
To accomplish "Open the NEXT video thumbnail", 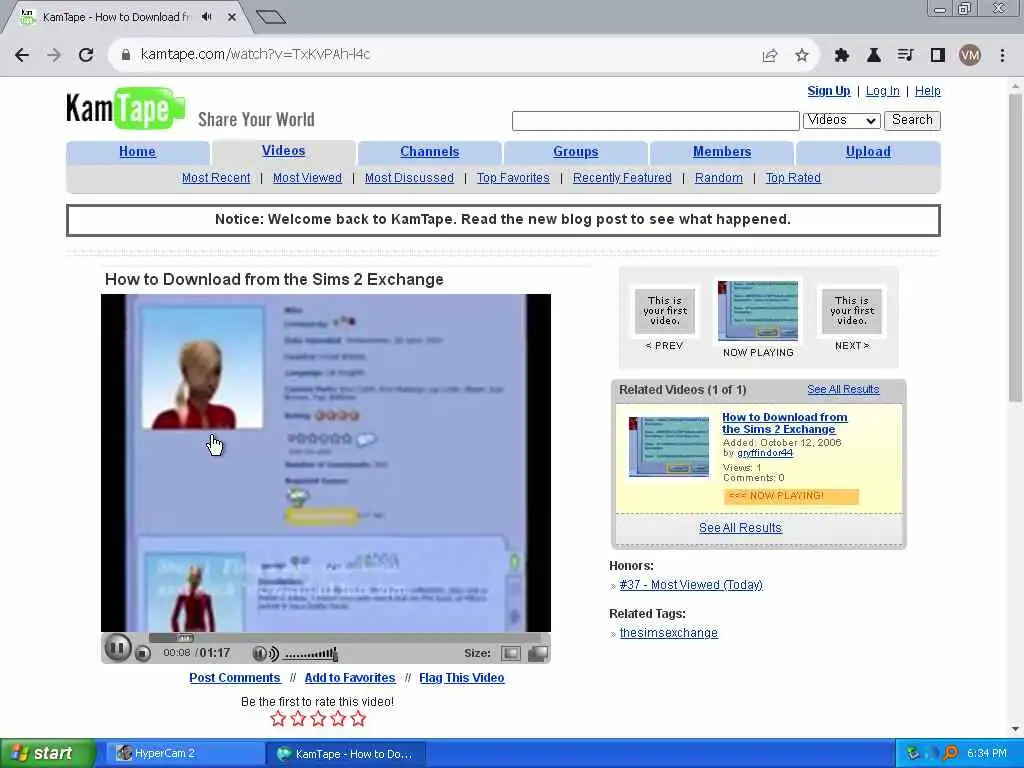I will click(x=852, y=311).
